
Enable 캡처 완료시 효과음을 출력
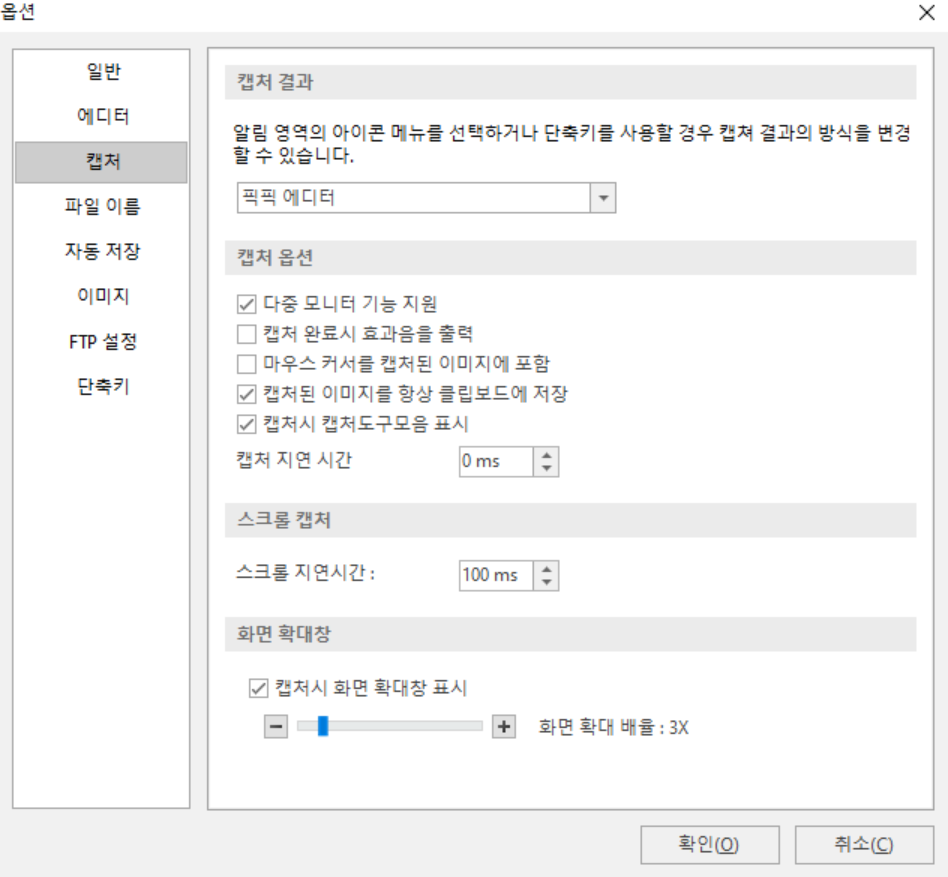coord(246,334)
